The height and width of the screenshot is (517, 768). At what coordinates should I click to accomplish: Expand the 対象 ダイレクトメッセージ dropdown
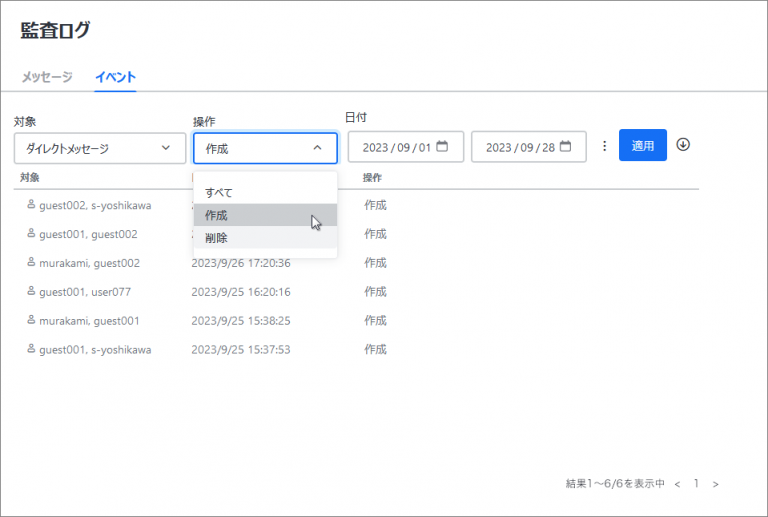(99, 148)
